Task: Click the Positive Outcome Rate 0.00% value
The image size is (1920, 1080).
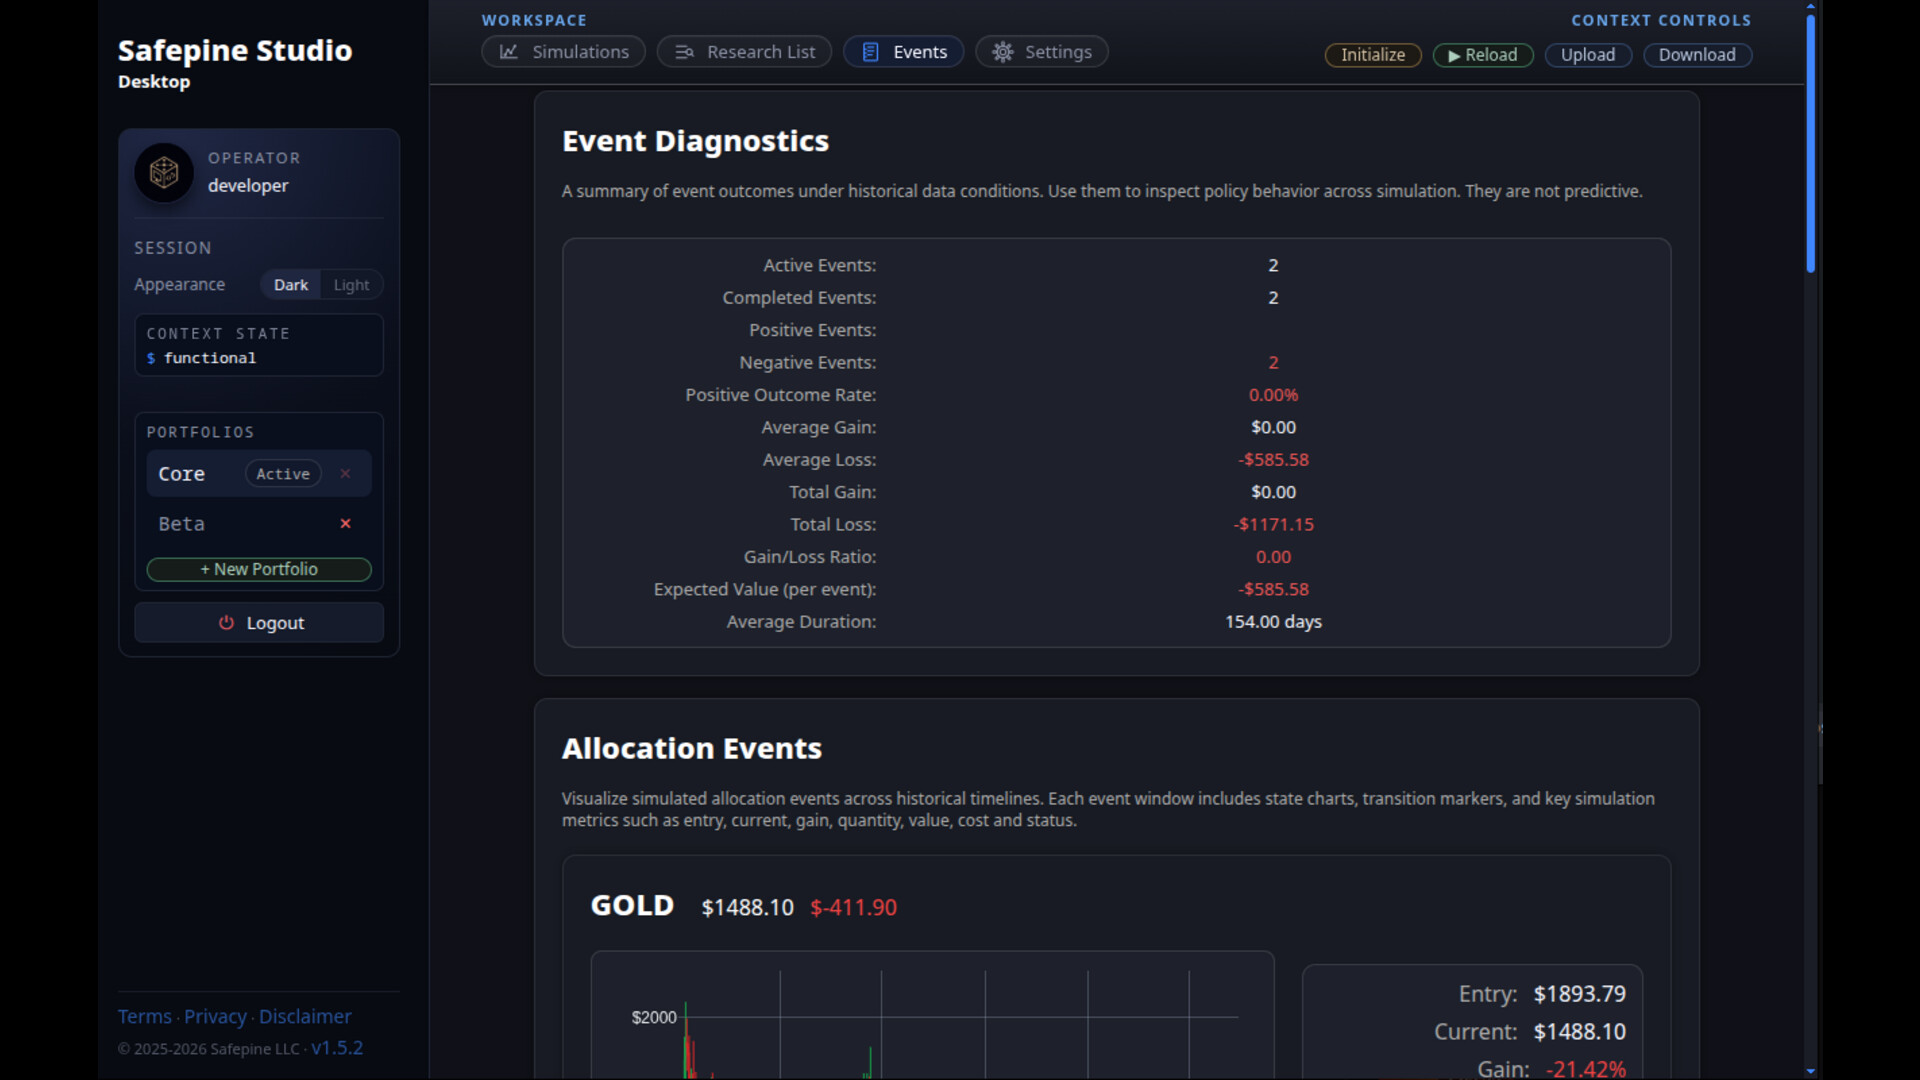Action: pos(1273,395)
